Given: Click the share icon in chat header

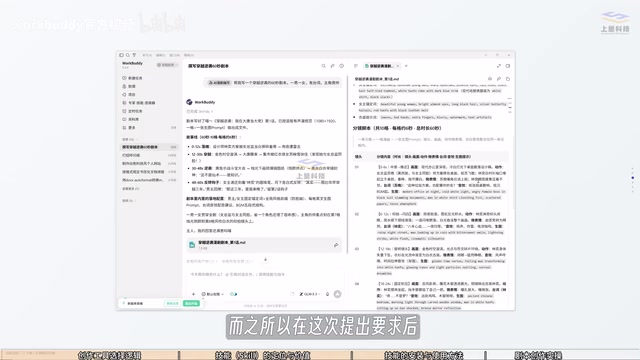Looking at the screenshot, I should [333, 66].
